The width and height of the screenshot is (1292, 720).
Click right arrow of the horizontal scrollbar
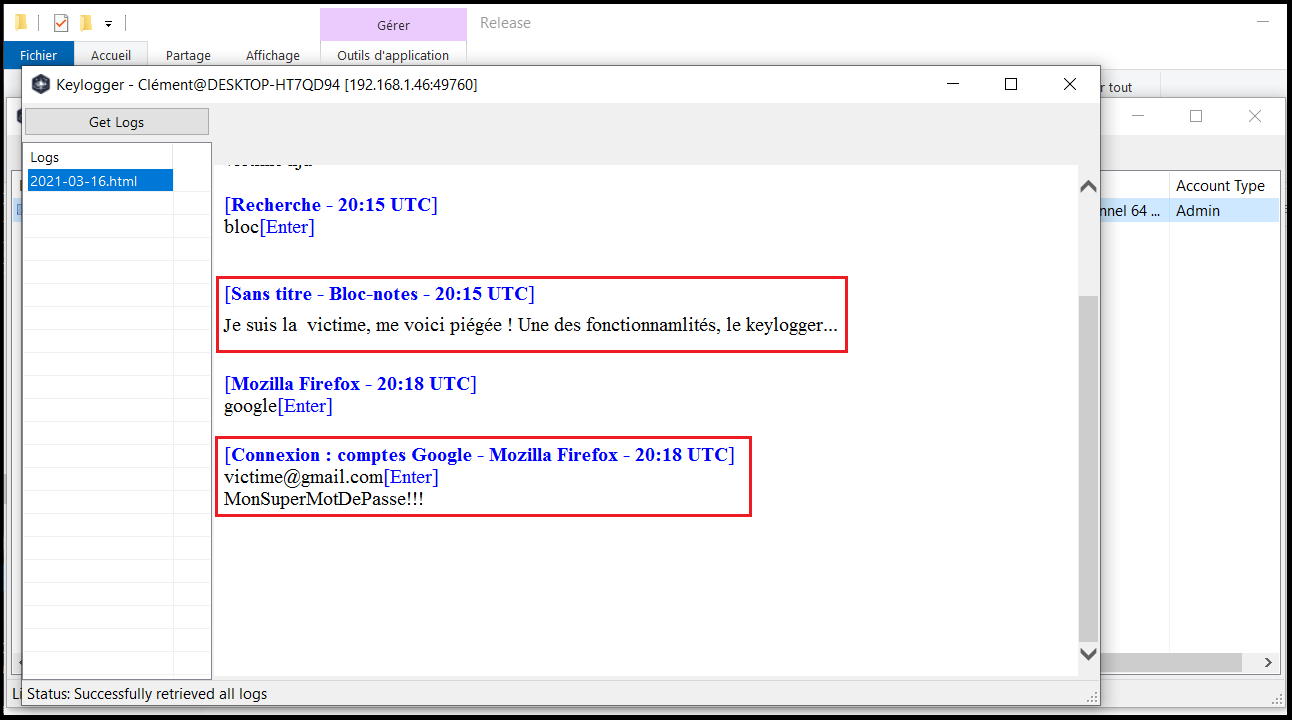point(1268,663)
